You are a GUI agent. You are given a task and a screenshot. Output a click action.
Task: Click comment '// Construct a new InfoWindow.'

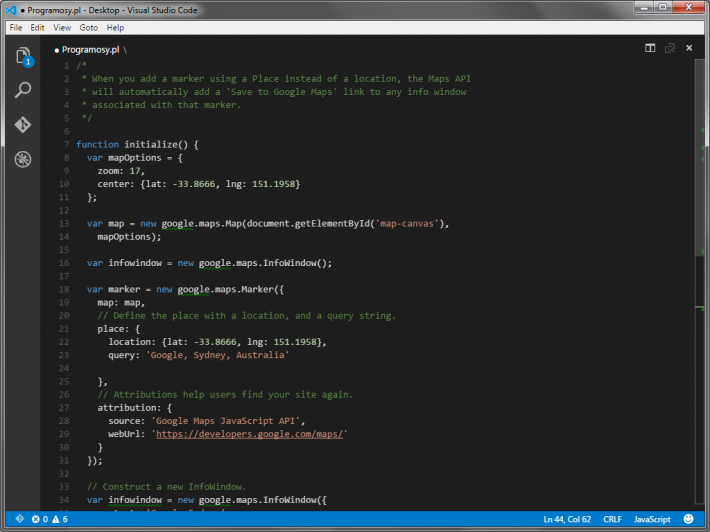tap(166, 487)
